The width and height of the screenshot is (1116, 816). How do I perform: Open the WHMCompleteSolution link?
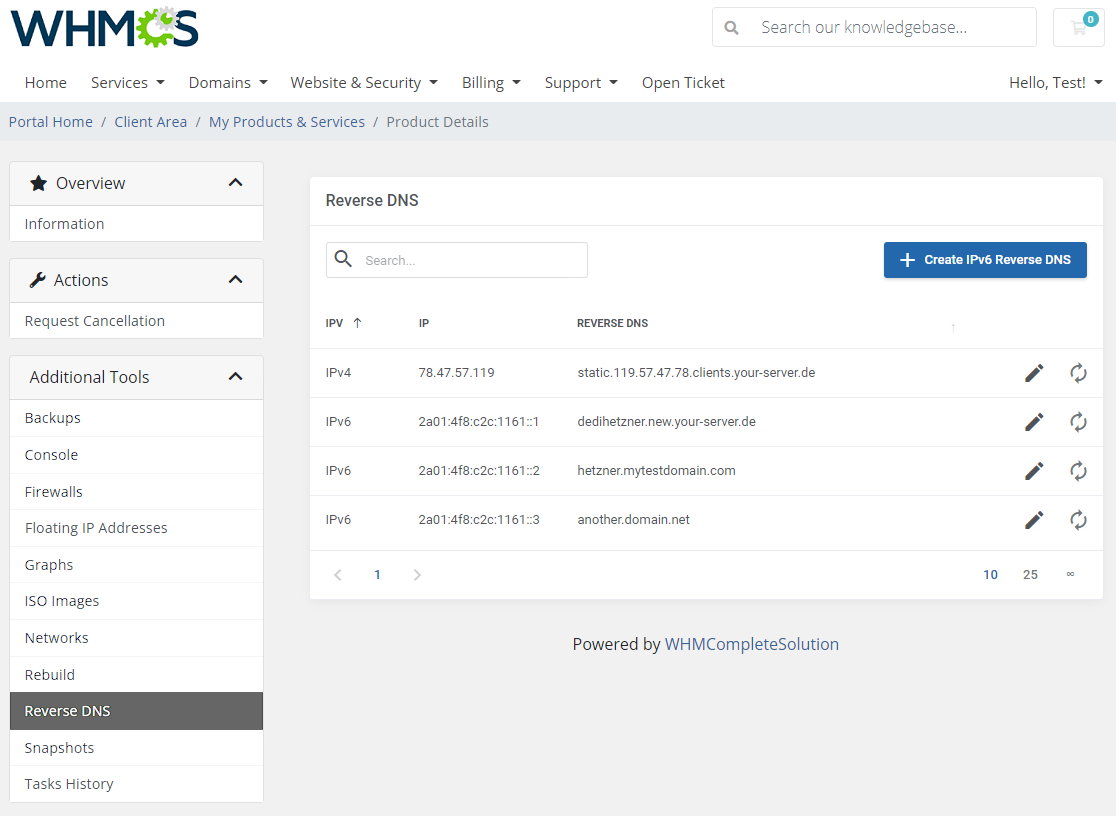(x=752, y=644)
